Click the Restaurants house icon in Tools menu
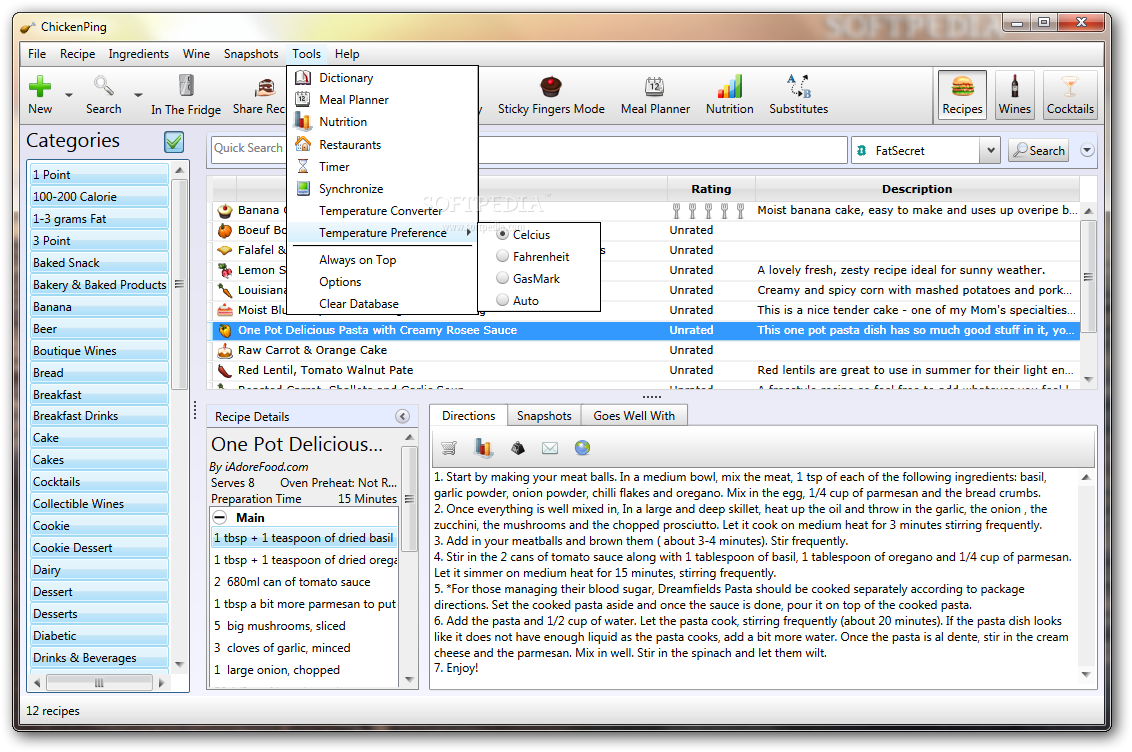 303,144
